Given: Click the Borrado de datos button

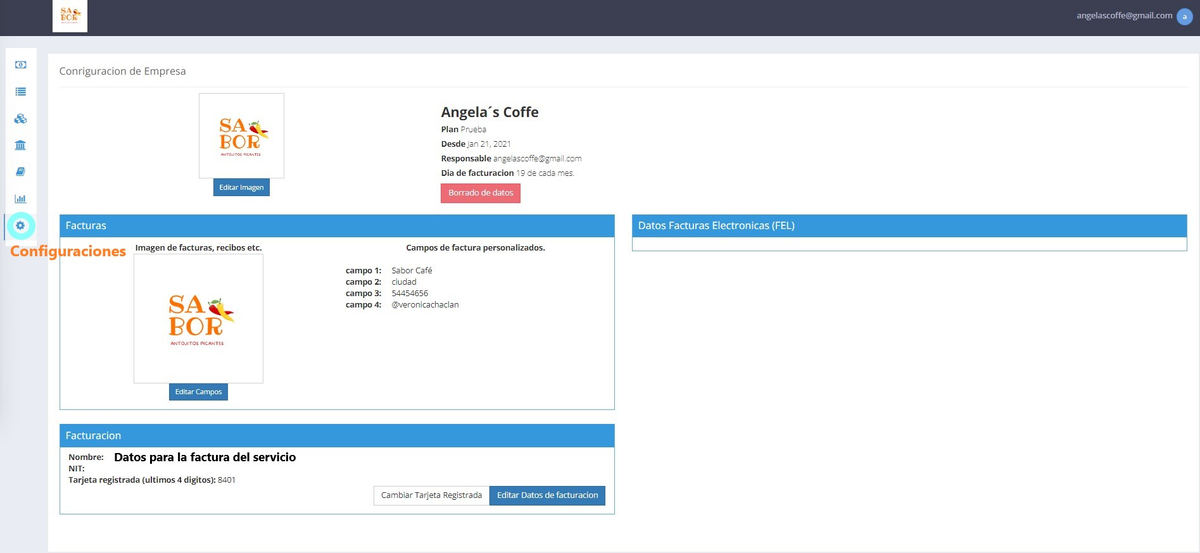Looking at the screenshot, I should pyautogui.click(x=480, y=193).
